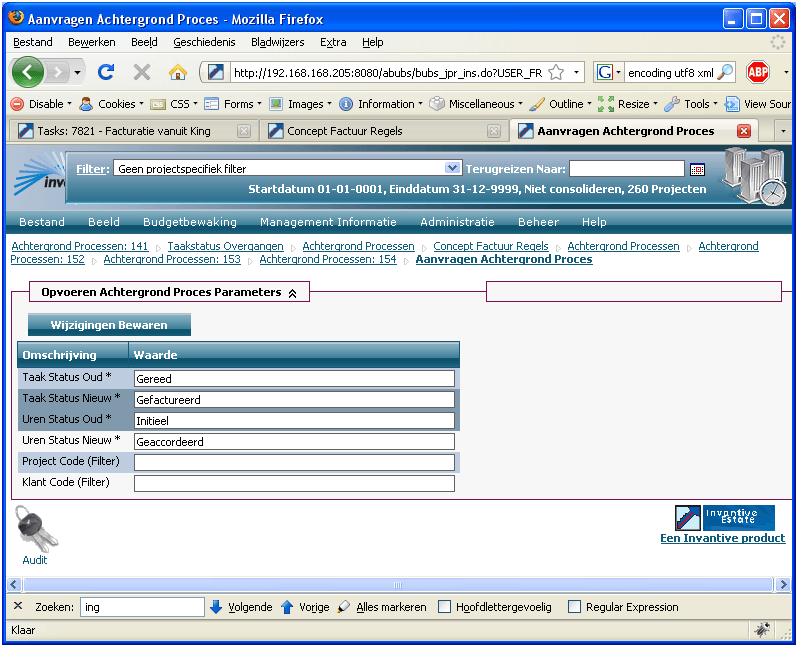Click the Adblock Plus ABP icon
Viewport: 798px width, 647px height.
click(758, 72)
